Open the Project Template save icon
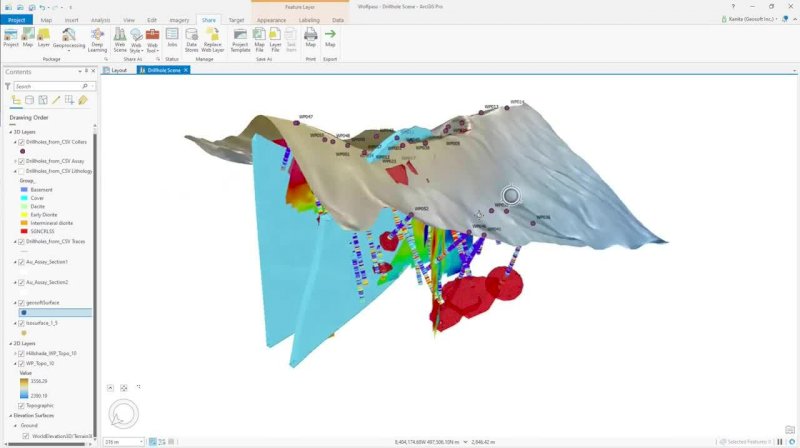 [240, 40]
